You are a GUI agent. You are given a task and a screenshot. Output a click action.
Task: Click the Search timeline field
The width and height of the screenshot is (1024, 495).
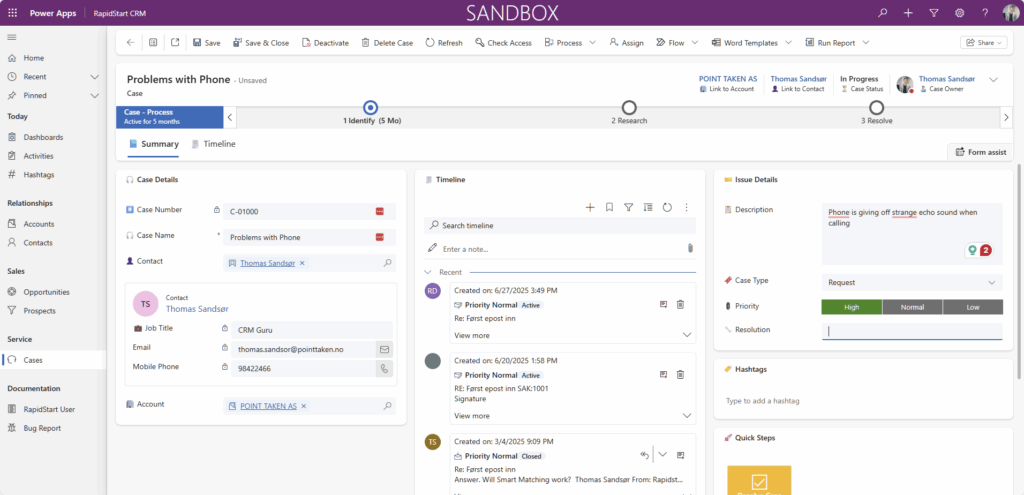click(x=560, y=225)
